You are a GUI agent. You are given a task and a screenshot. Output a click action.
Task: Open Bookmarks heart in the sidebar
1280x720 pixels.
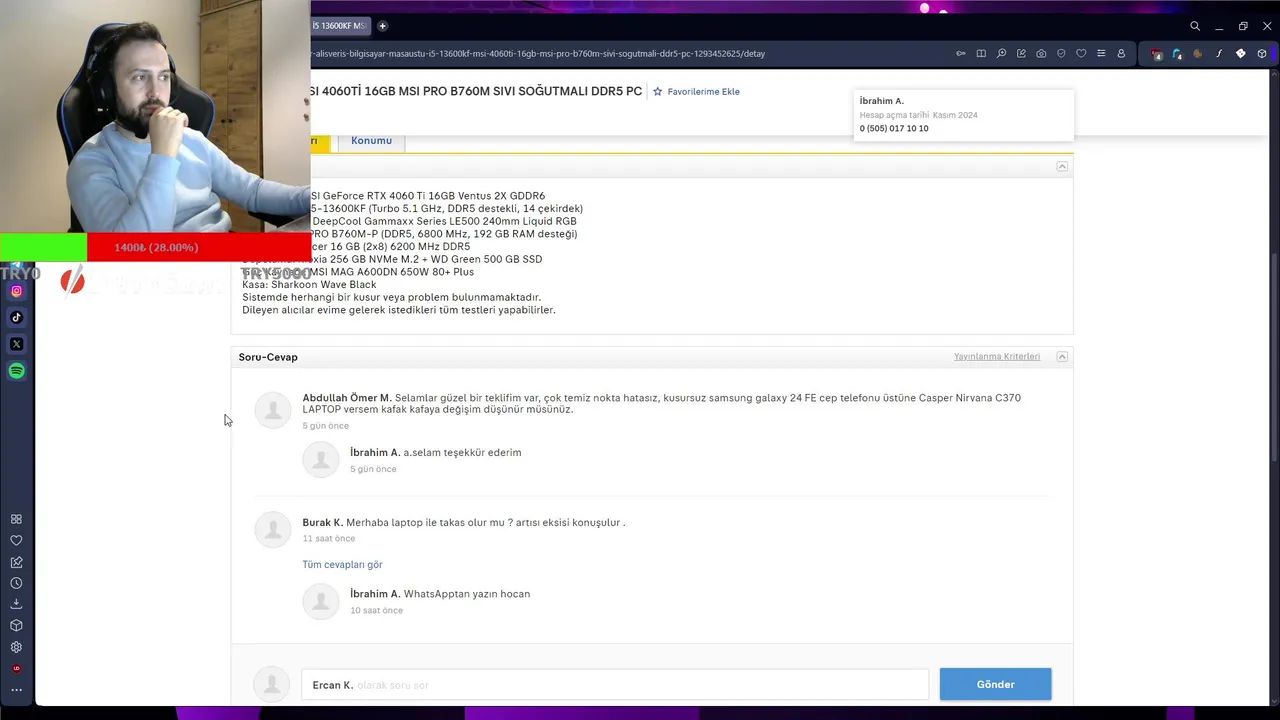[x=16, y=540]
